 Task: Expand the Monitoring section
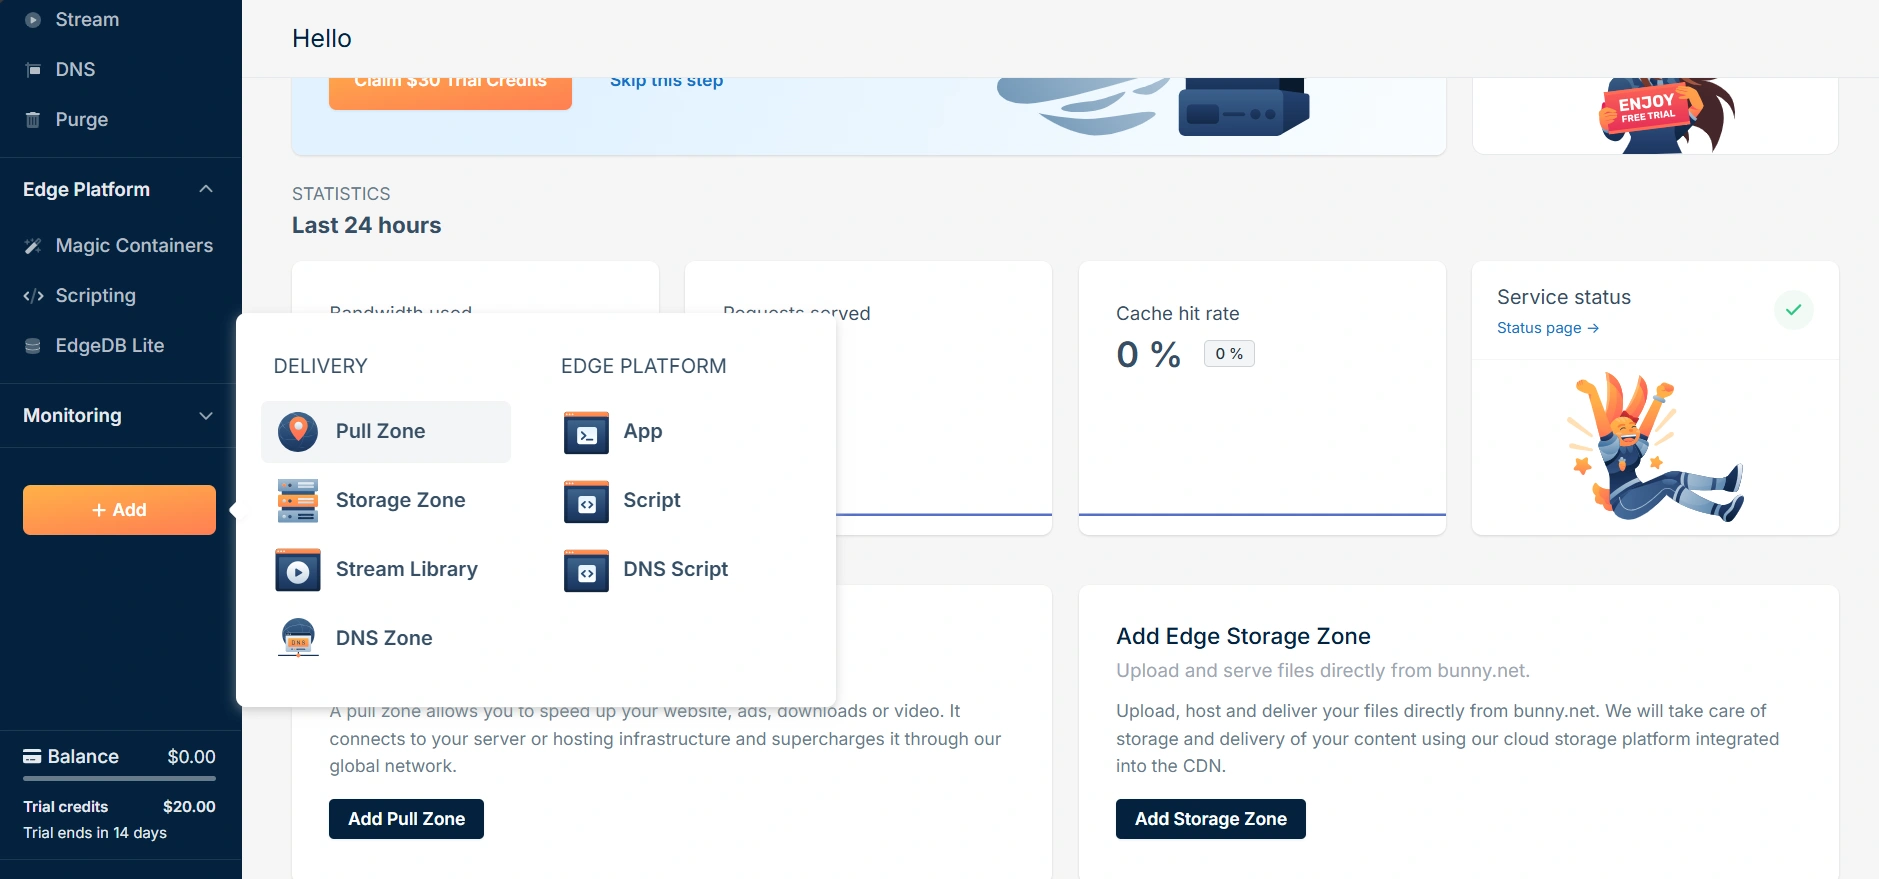click(x=206, y=416)
